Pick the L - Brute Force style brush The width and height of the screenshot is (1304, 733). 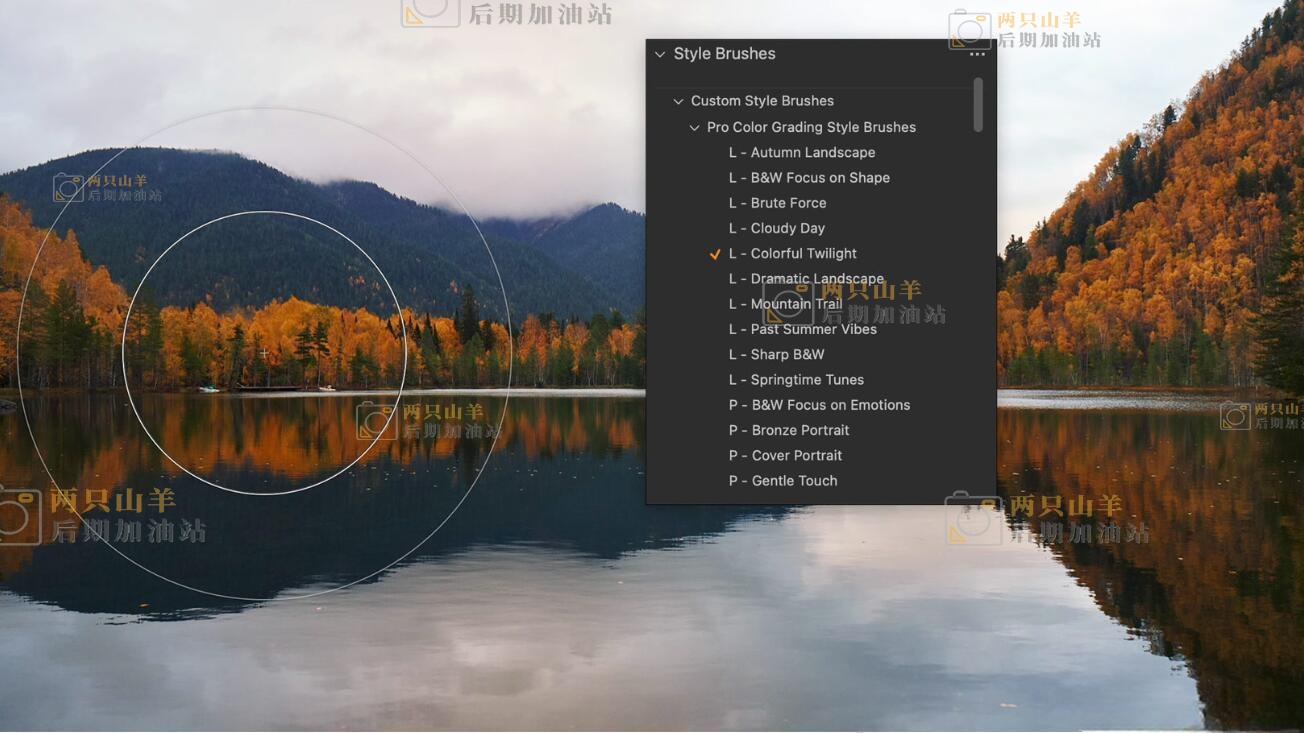tap(777, 203)
